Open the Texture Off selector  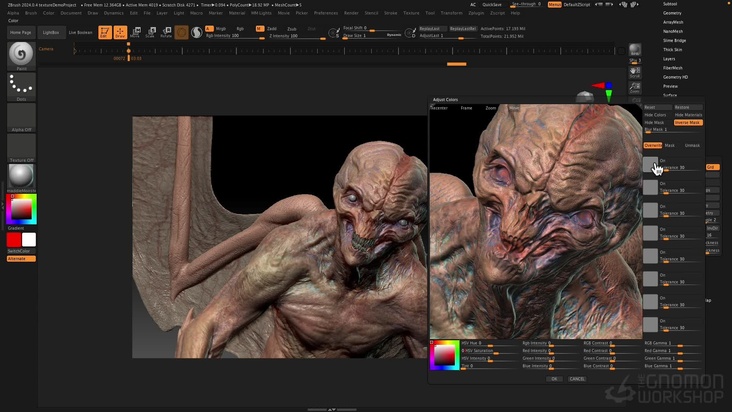click(21, 148)
